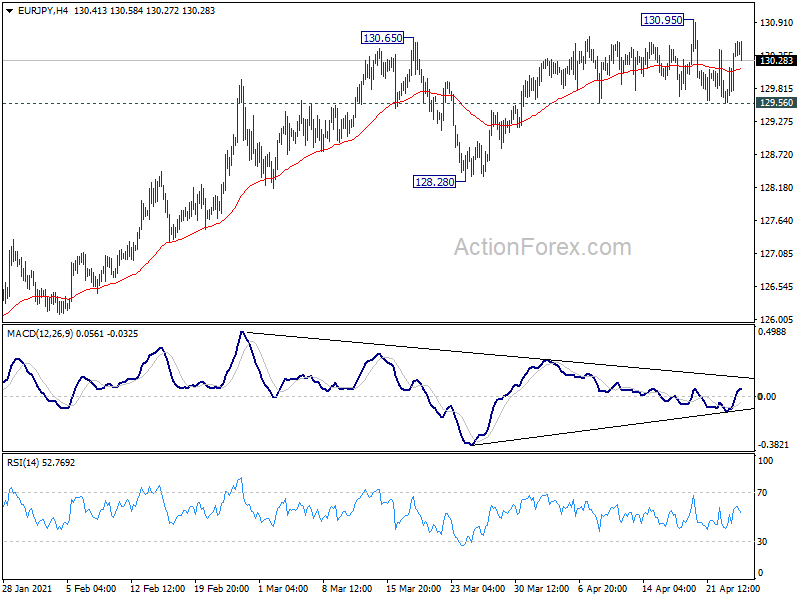This screenshot has height=600, width=800.
Task: Select the 128.280 low price label
Action: coord(434,182)
